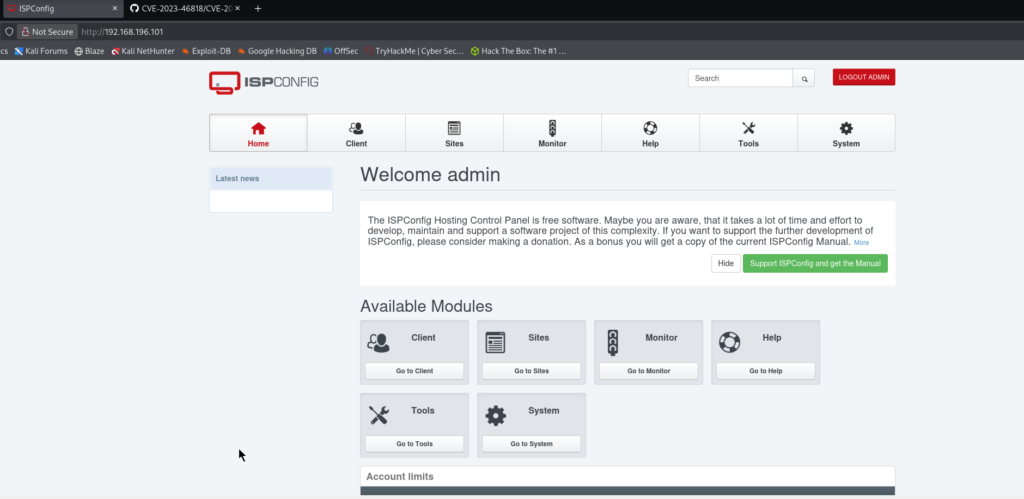Open the Help lifebuoy nav item
This screenshot has height=499, width=1024.
650,133
